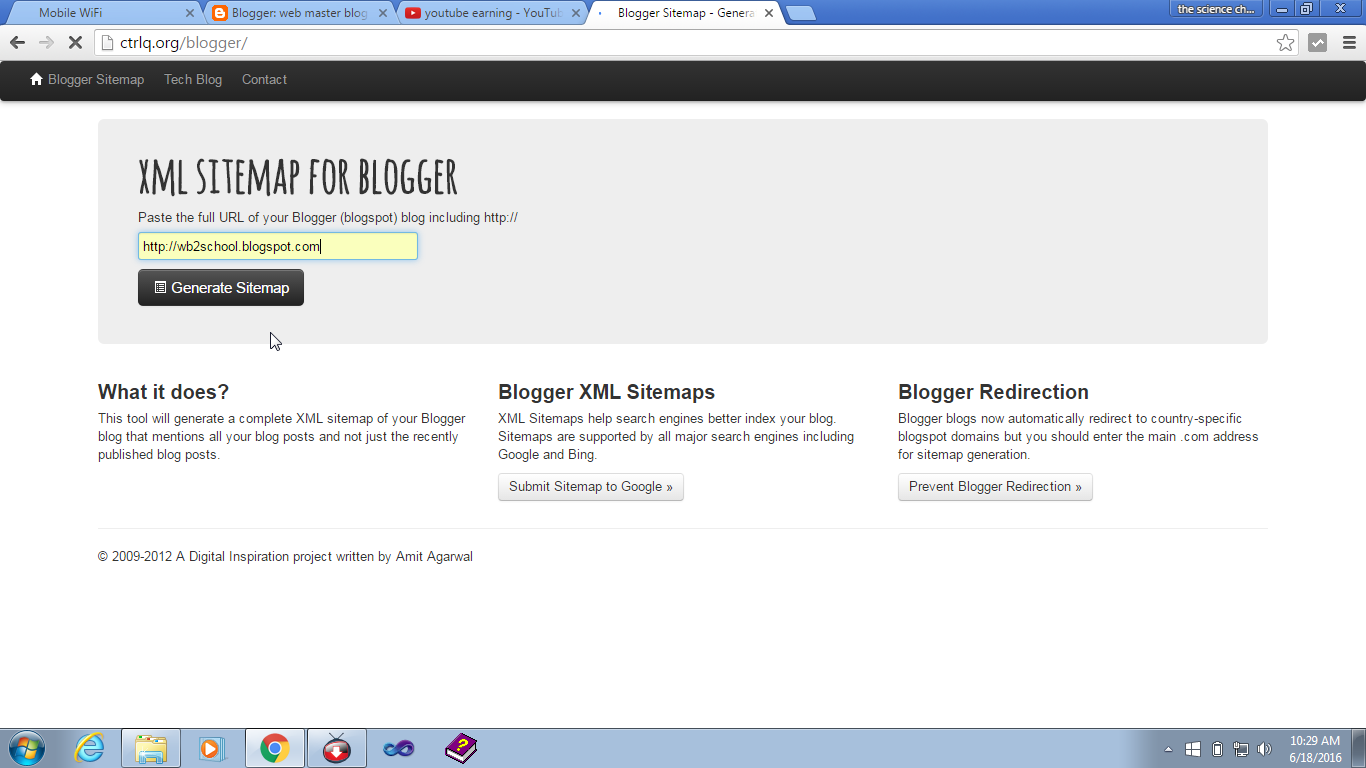Open the Tech Blog nav link

click(x=193, y=79)
